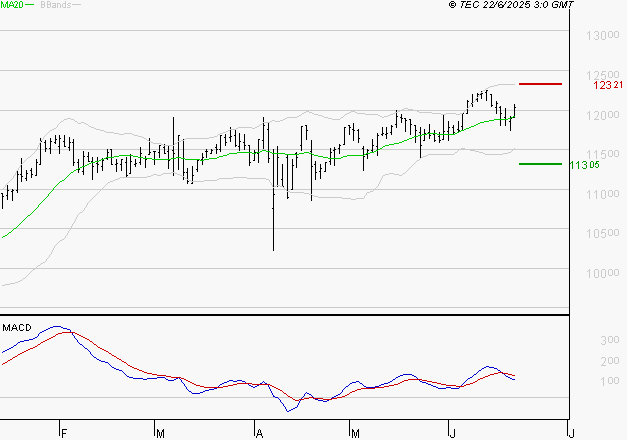Screen dimensions: 627x440
Task: Select the 11305 support price label
Action: click(x=585, y=164)
